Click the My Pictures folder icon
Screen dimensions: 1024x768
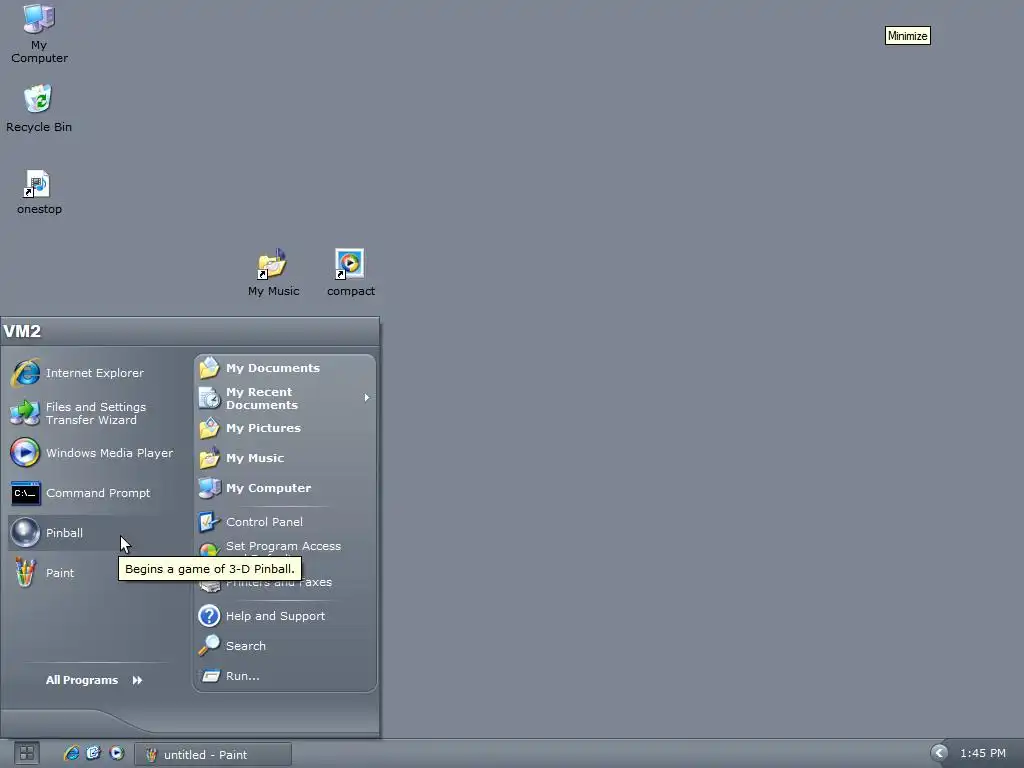[x=209, y=428]
